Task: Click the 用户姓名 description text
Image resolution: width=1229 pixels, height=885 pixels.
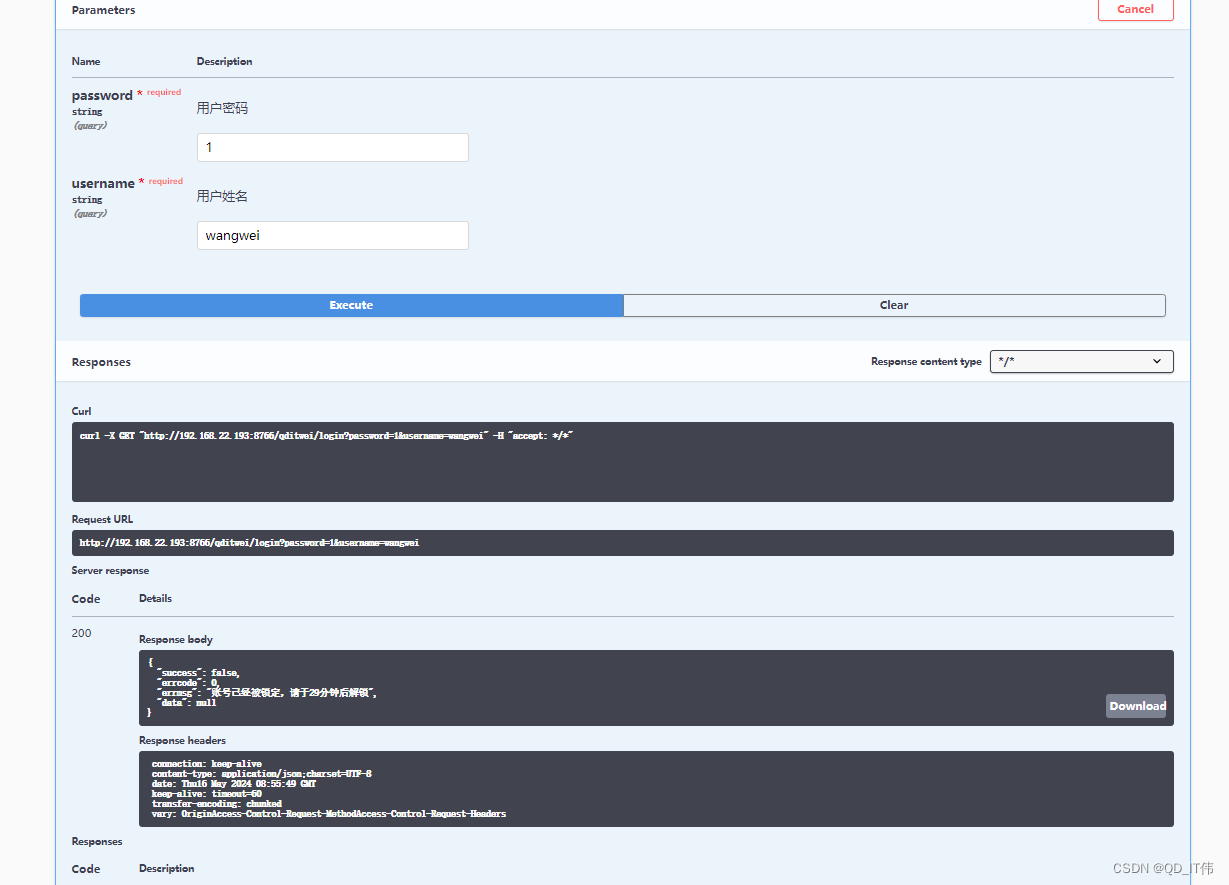Action: click(222, 196)
